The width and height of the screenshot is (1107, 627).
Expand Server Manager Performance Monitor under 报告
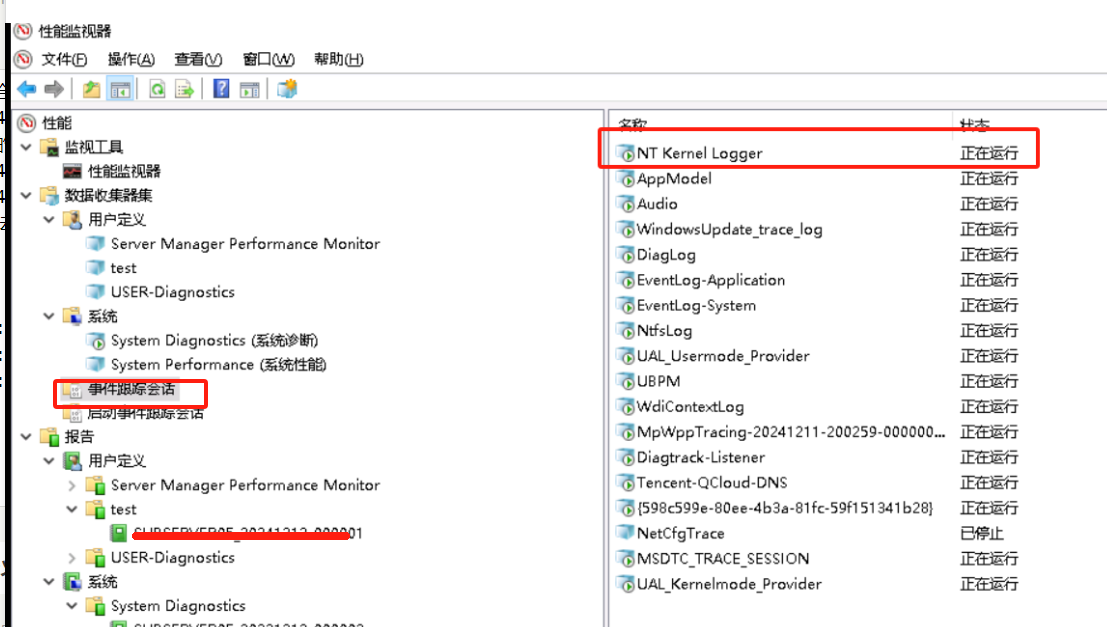point(72,485)
